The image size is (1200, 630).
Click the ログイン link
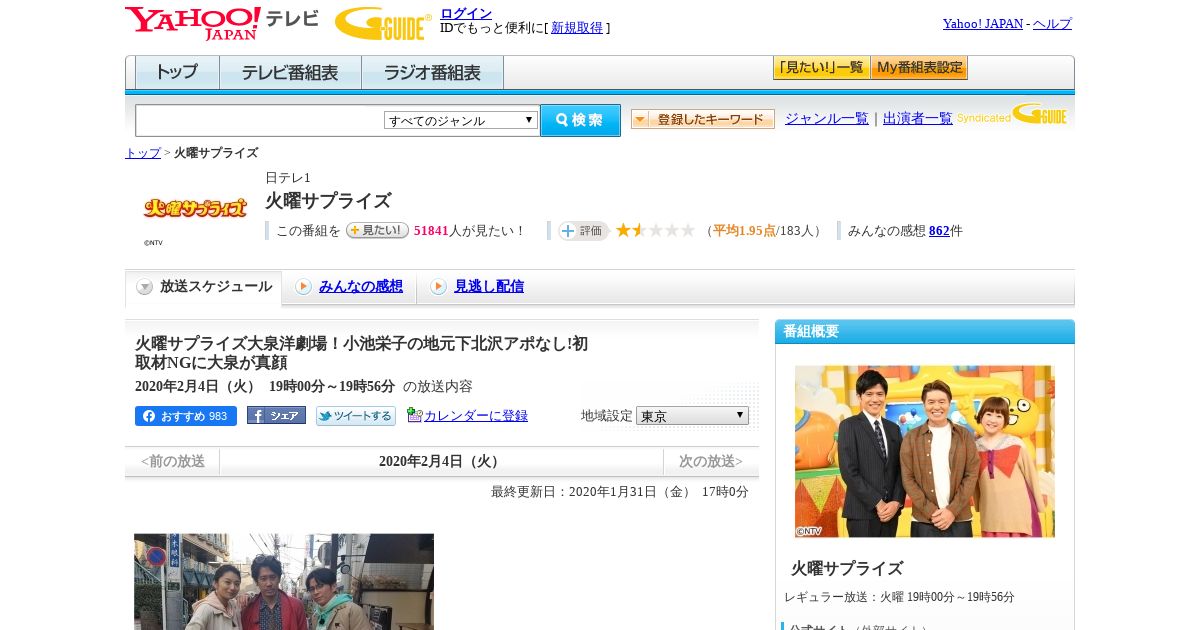pos(466,13)
